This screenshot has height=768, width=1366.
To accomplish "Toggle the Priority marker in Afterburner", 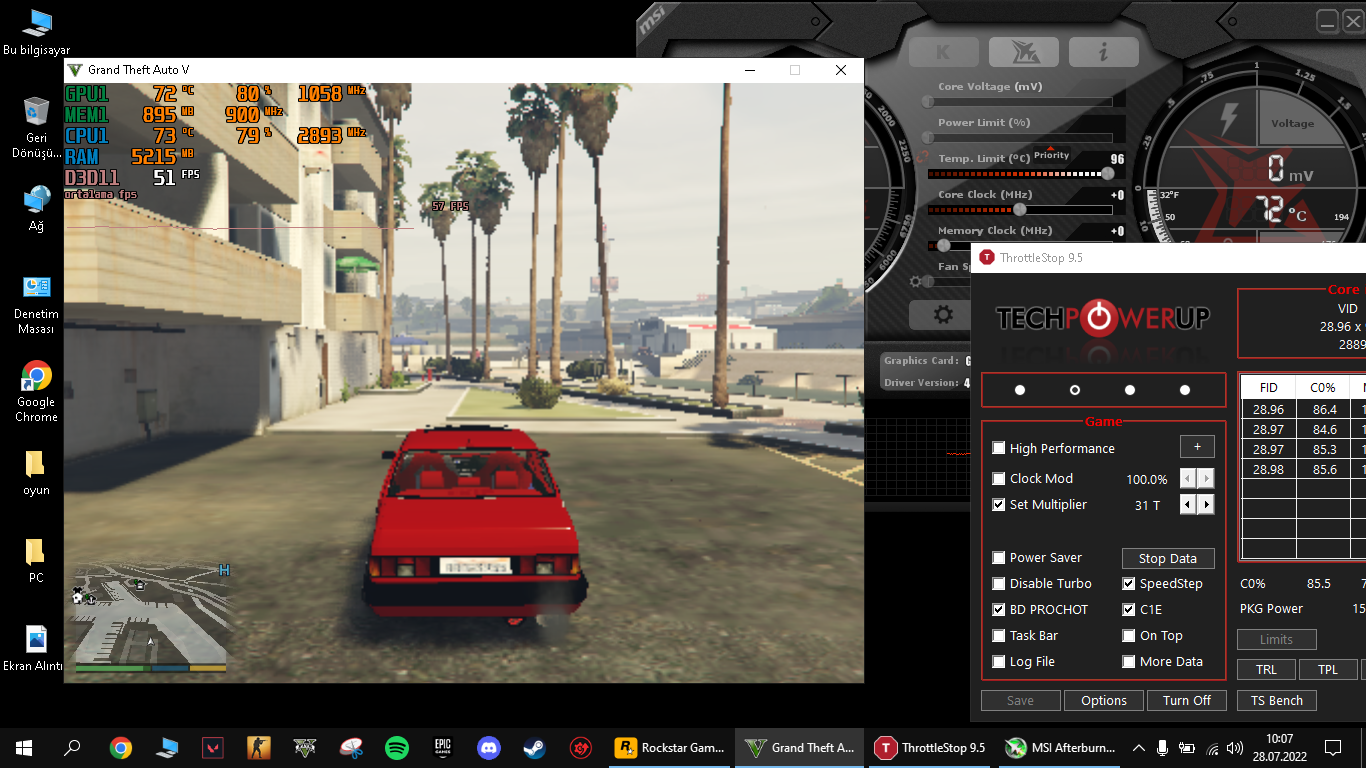I will tap(1051, 154).
